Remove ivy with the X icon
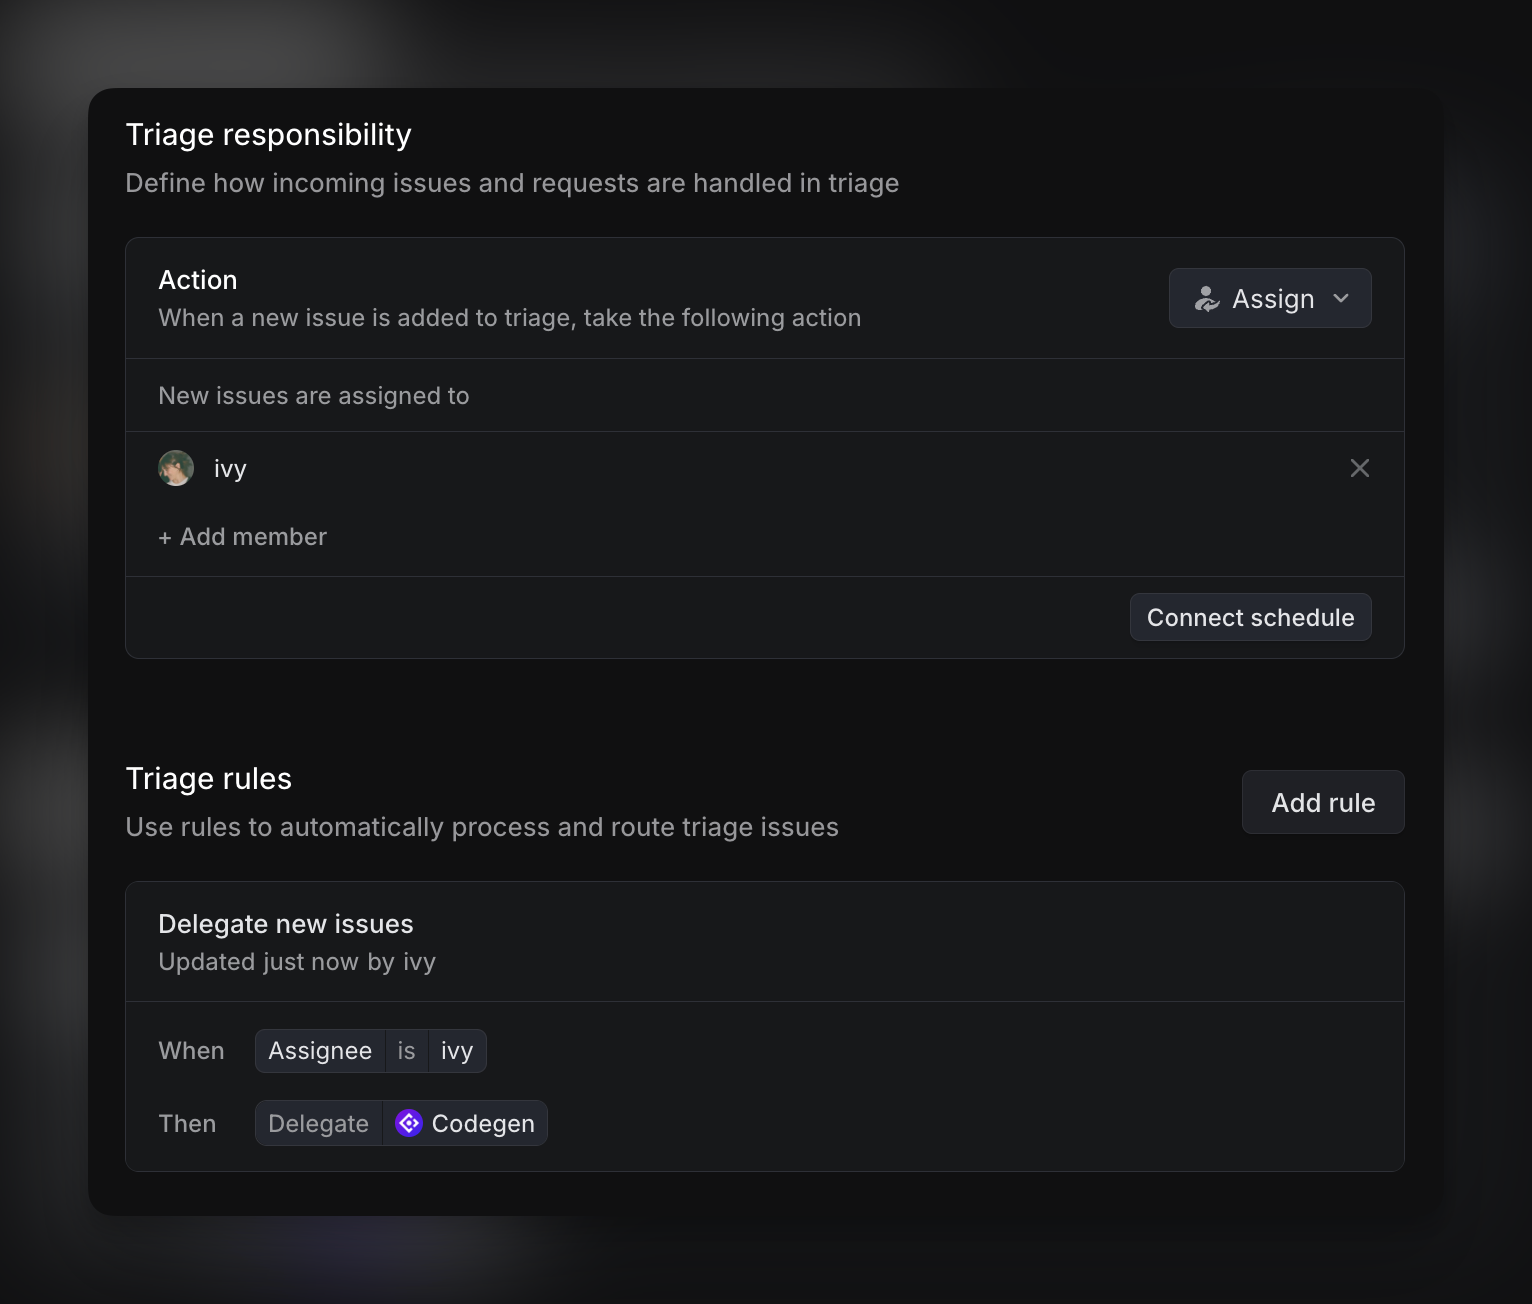The width and height of the screenshot is (1532, 1304). [1359, 468]
